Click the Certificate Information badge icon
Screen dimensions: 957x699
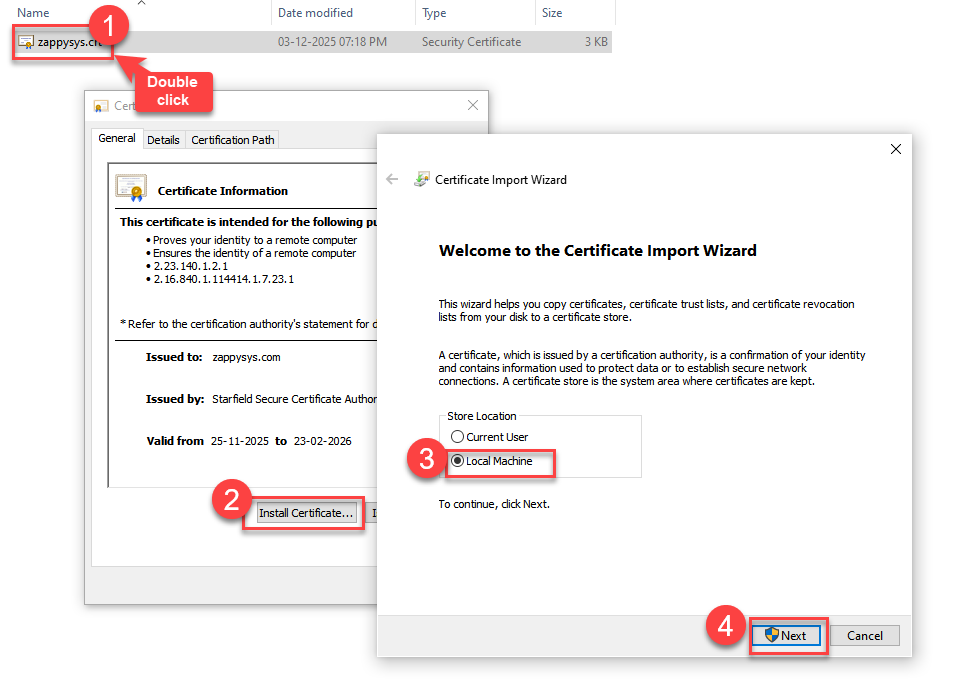[131, 188]
